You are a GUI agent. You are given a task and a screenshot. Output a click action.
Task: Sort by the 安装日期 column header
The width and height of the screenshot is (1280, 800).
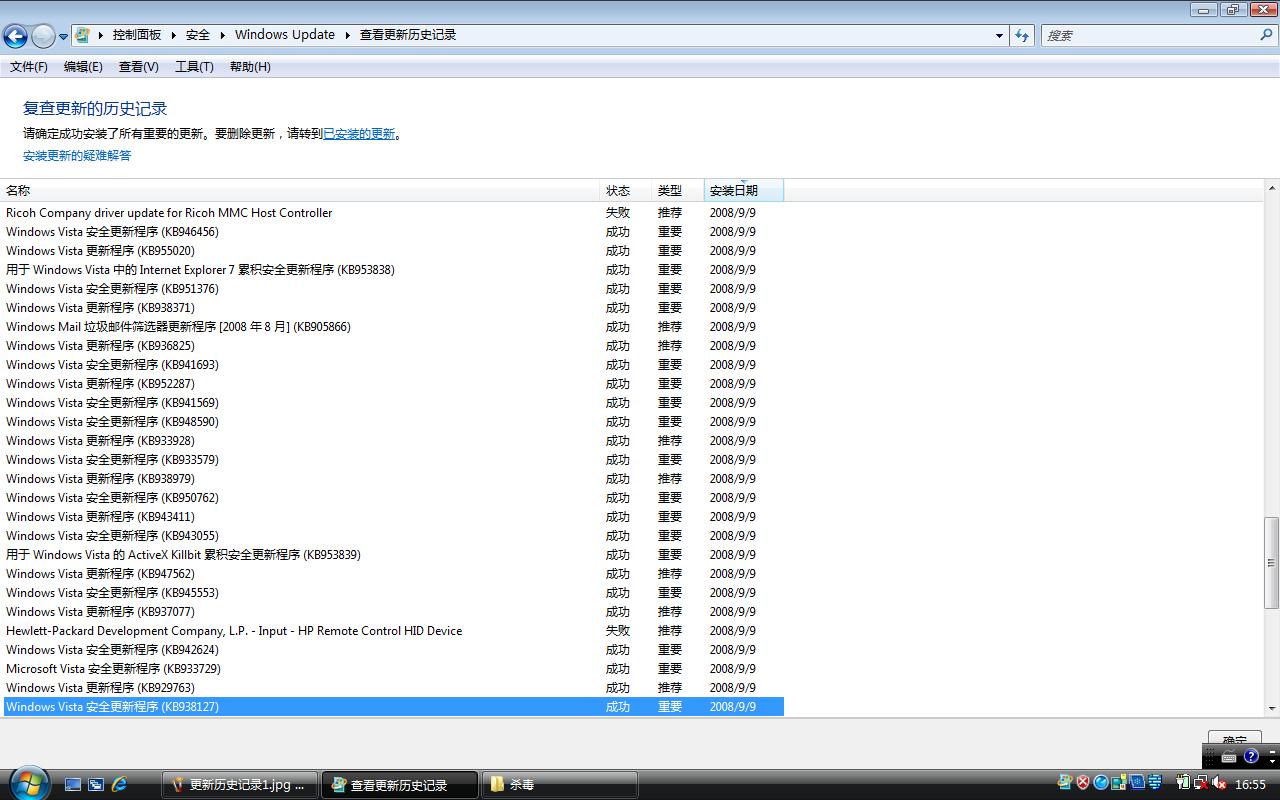pyautogui.click(x=744, y=190)
